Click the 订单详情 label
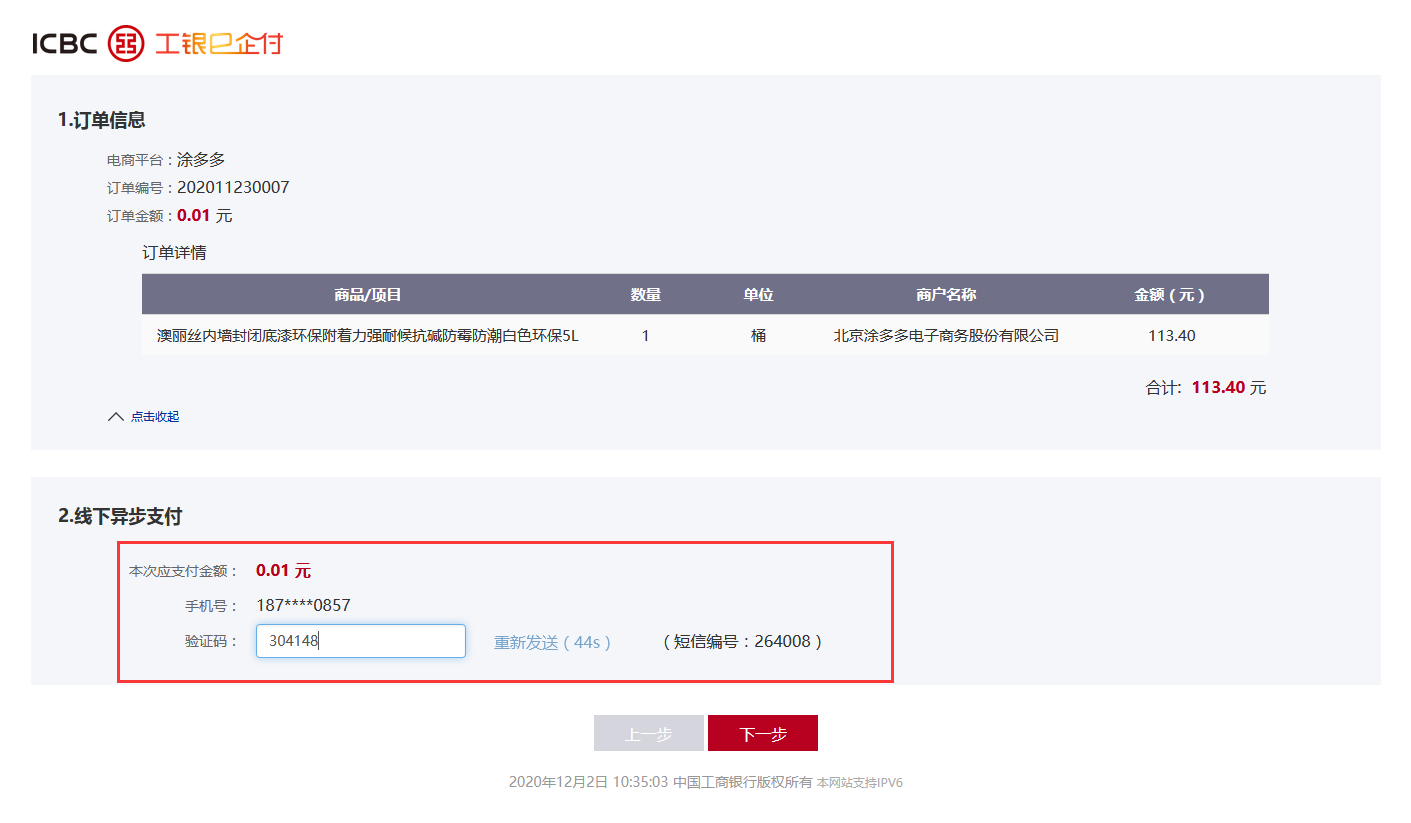 pos(174,253)
